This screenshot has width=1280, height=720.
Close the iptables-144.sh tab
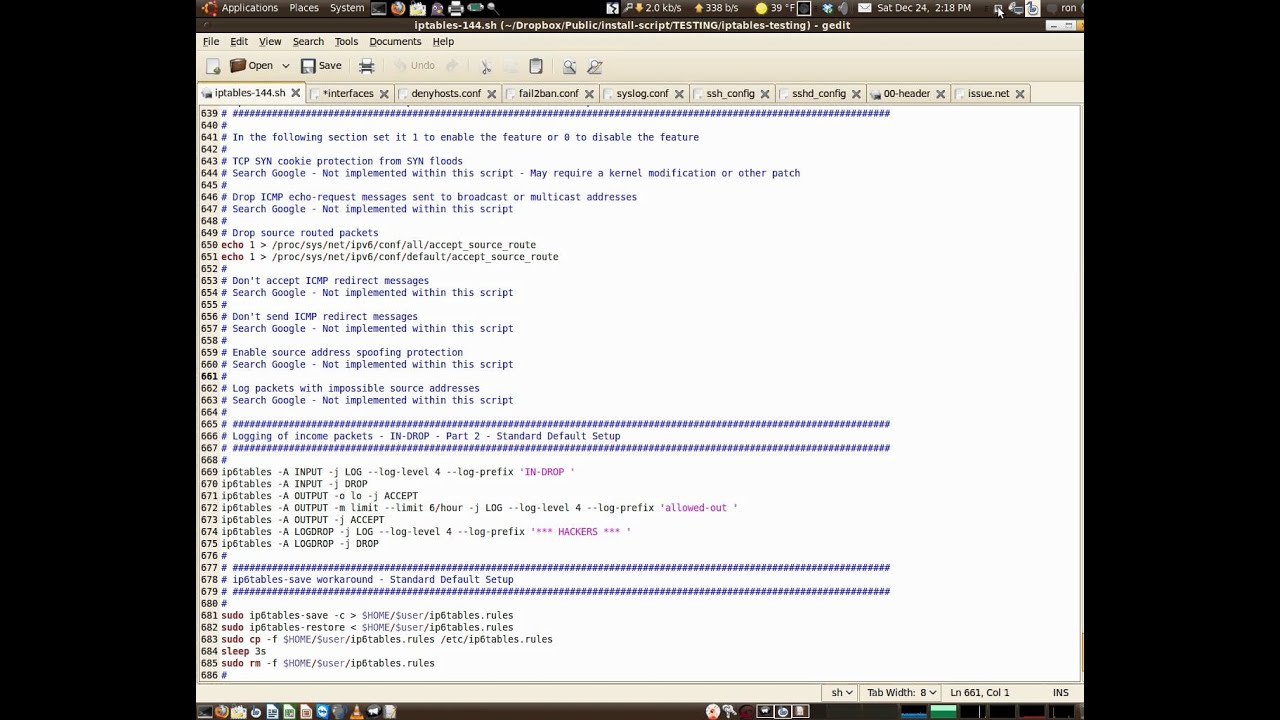pos(295,93)
